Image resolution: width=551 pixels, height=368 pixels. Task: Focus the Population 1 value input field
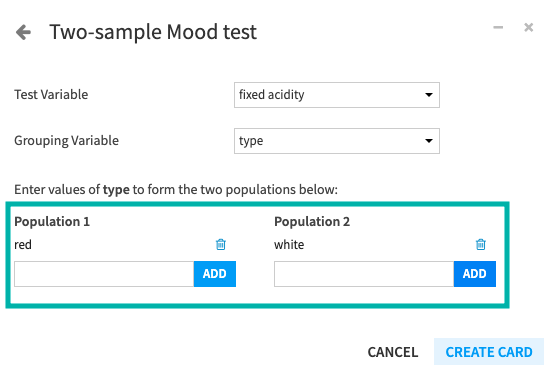(x=104, y=274)
